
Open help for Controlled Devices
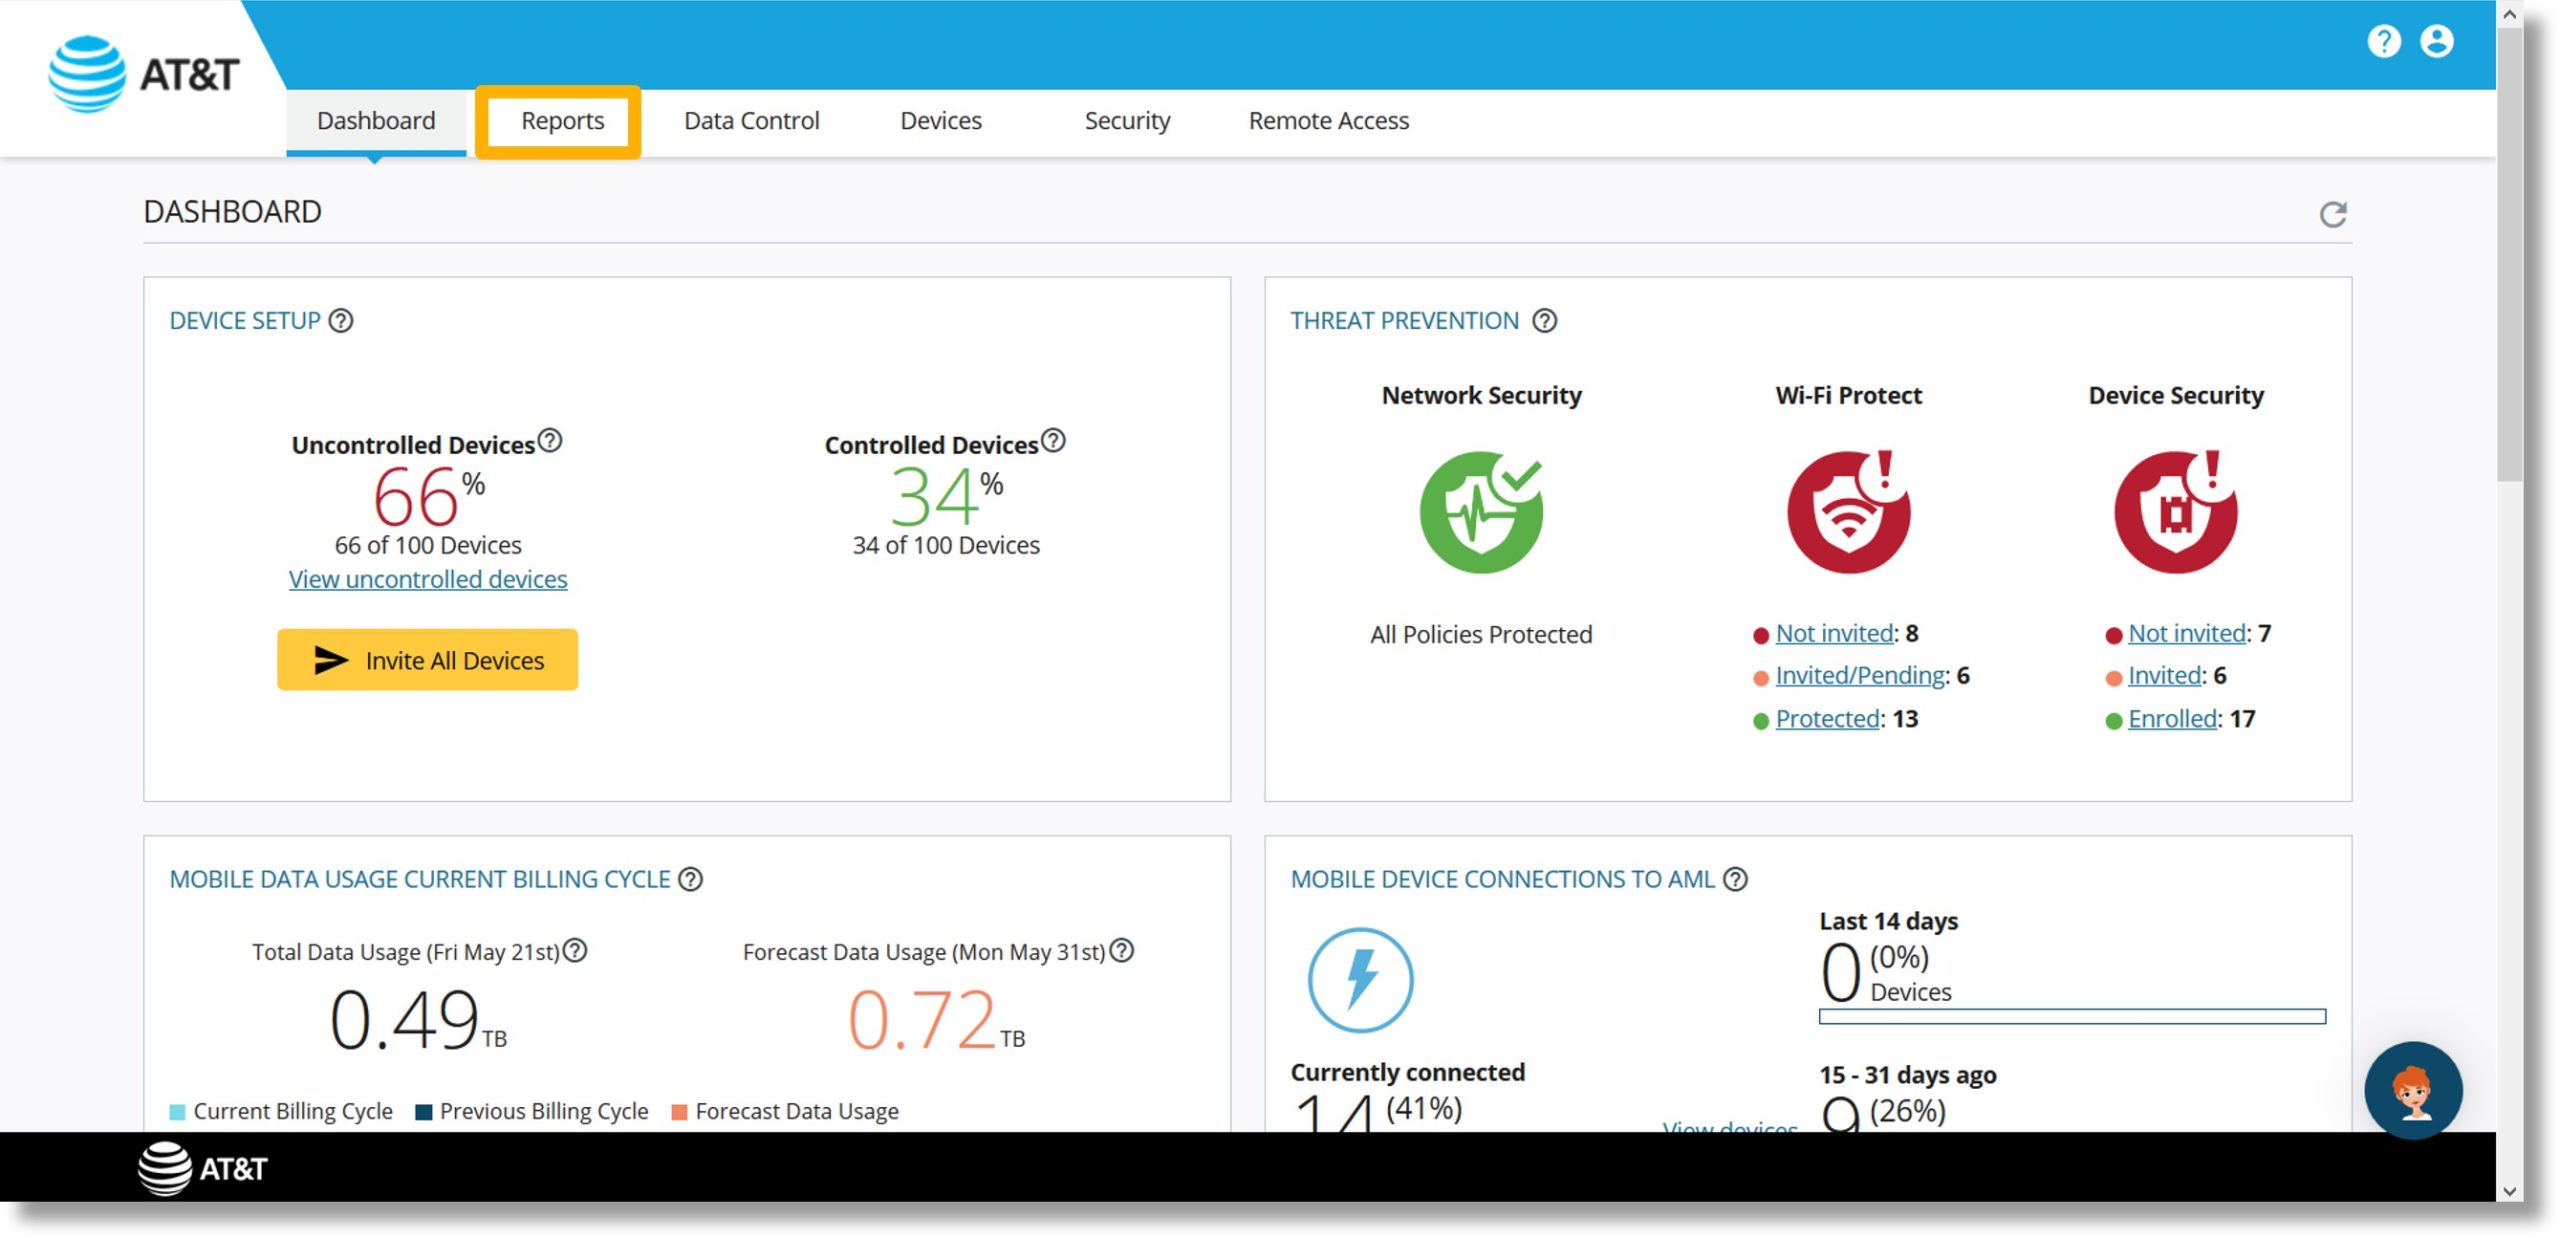1053,440
